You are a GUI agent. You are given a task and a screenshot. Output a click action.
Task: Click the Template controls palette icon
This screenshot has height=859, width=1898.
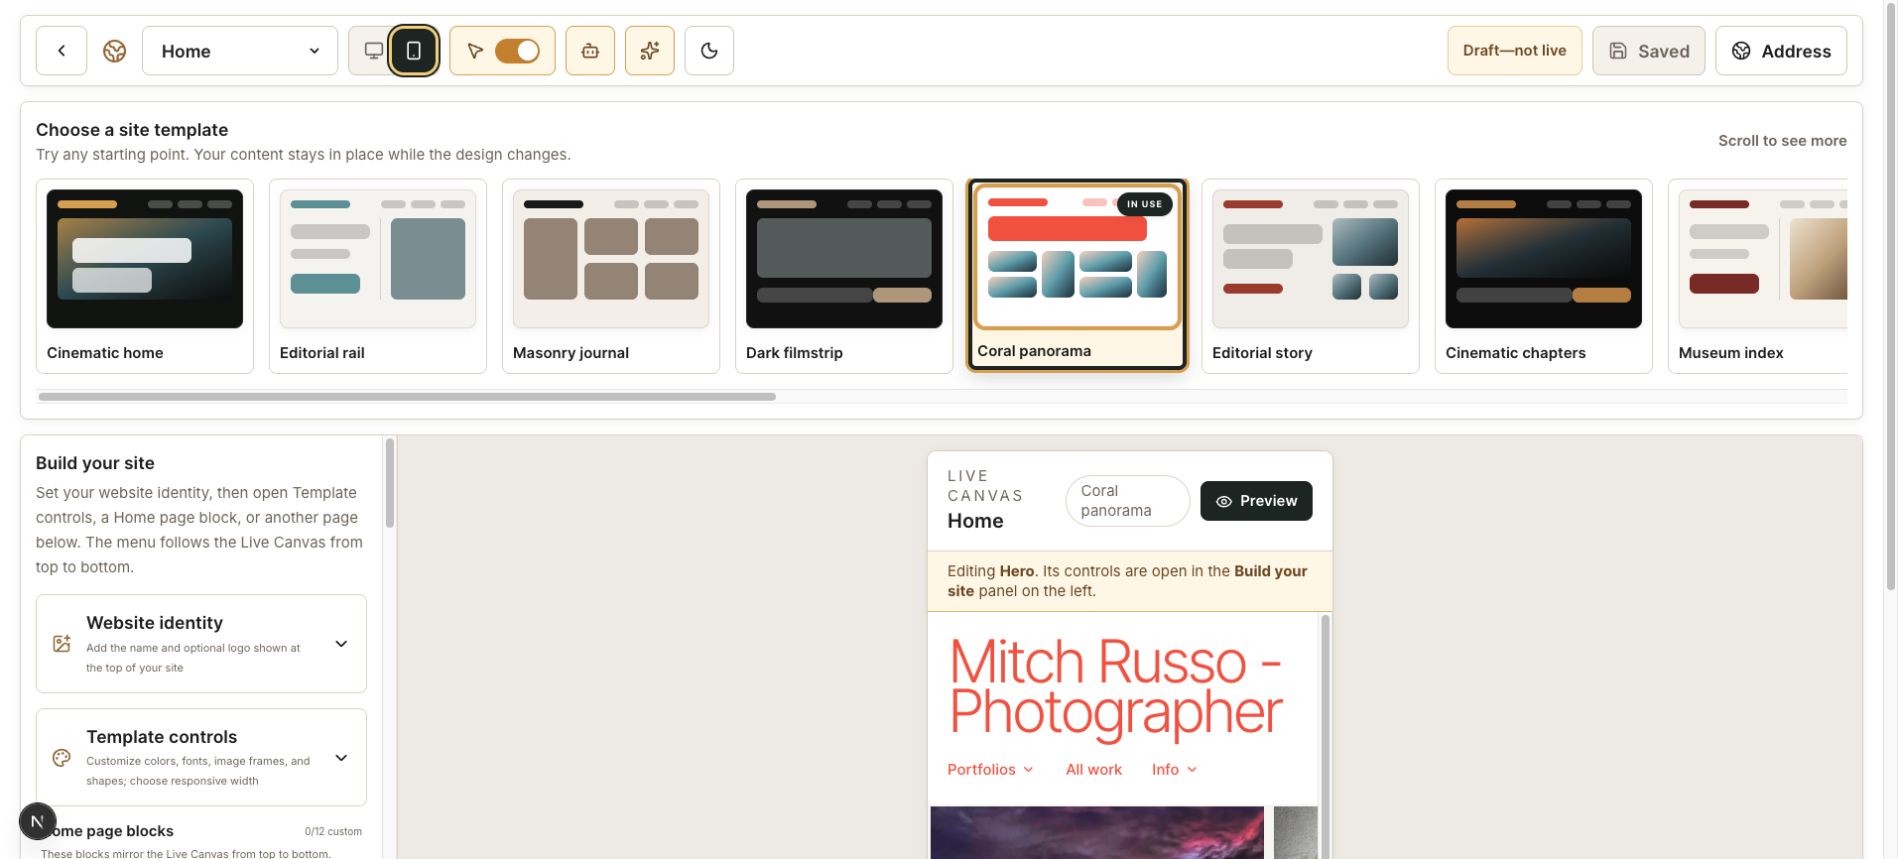click(x=62, y=758)
